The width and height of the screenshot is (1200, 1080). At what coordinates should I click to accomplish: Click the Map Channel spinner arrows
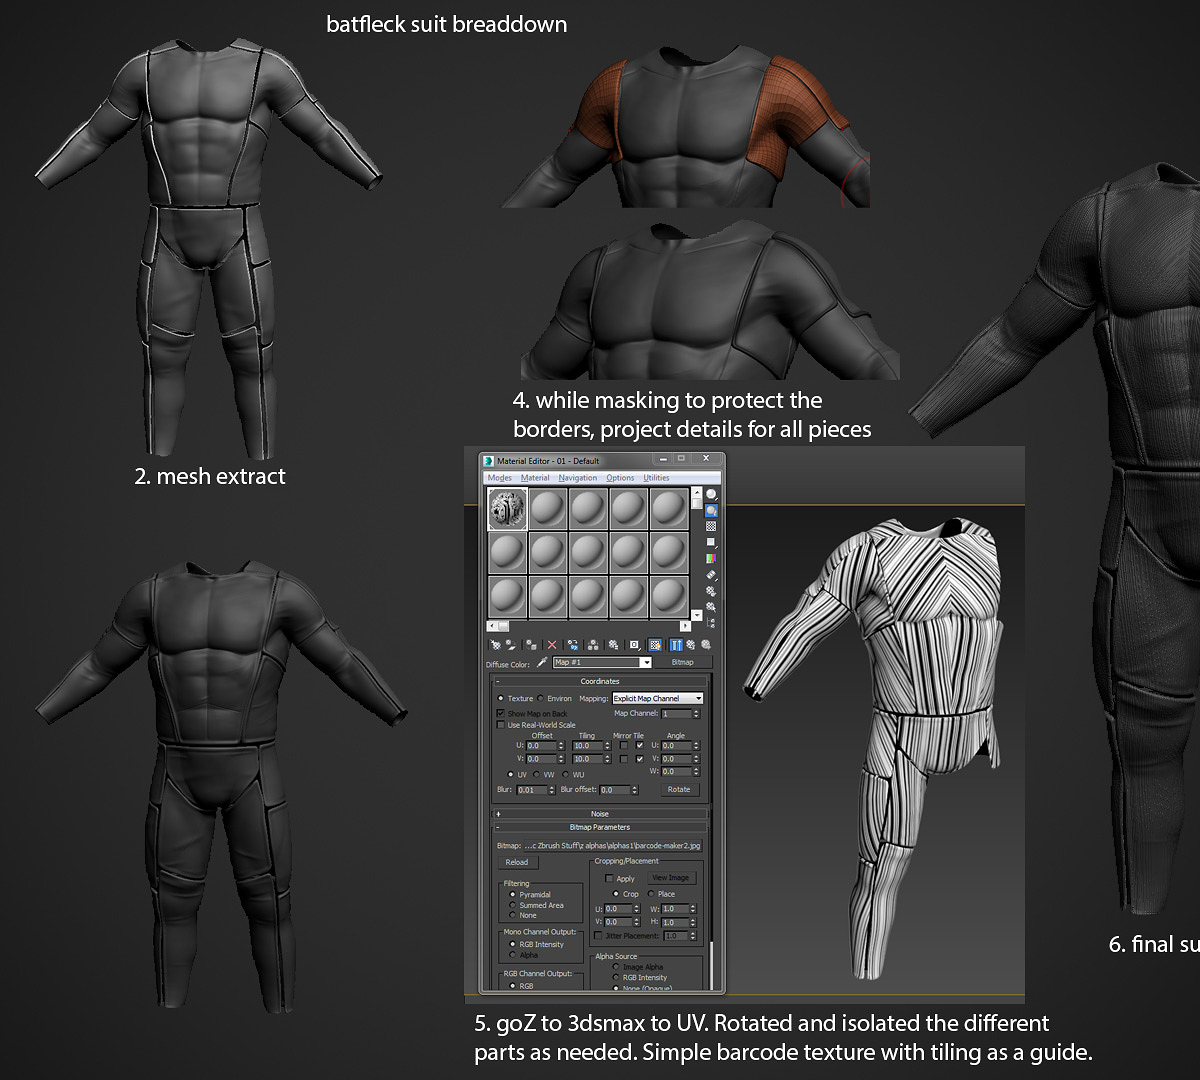pyautogui.click(x=696, y=714)
